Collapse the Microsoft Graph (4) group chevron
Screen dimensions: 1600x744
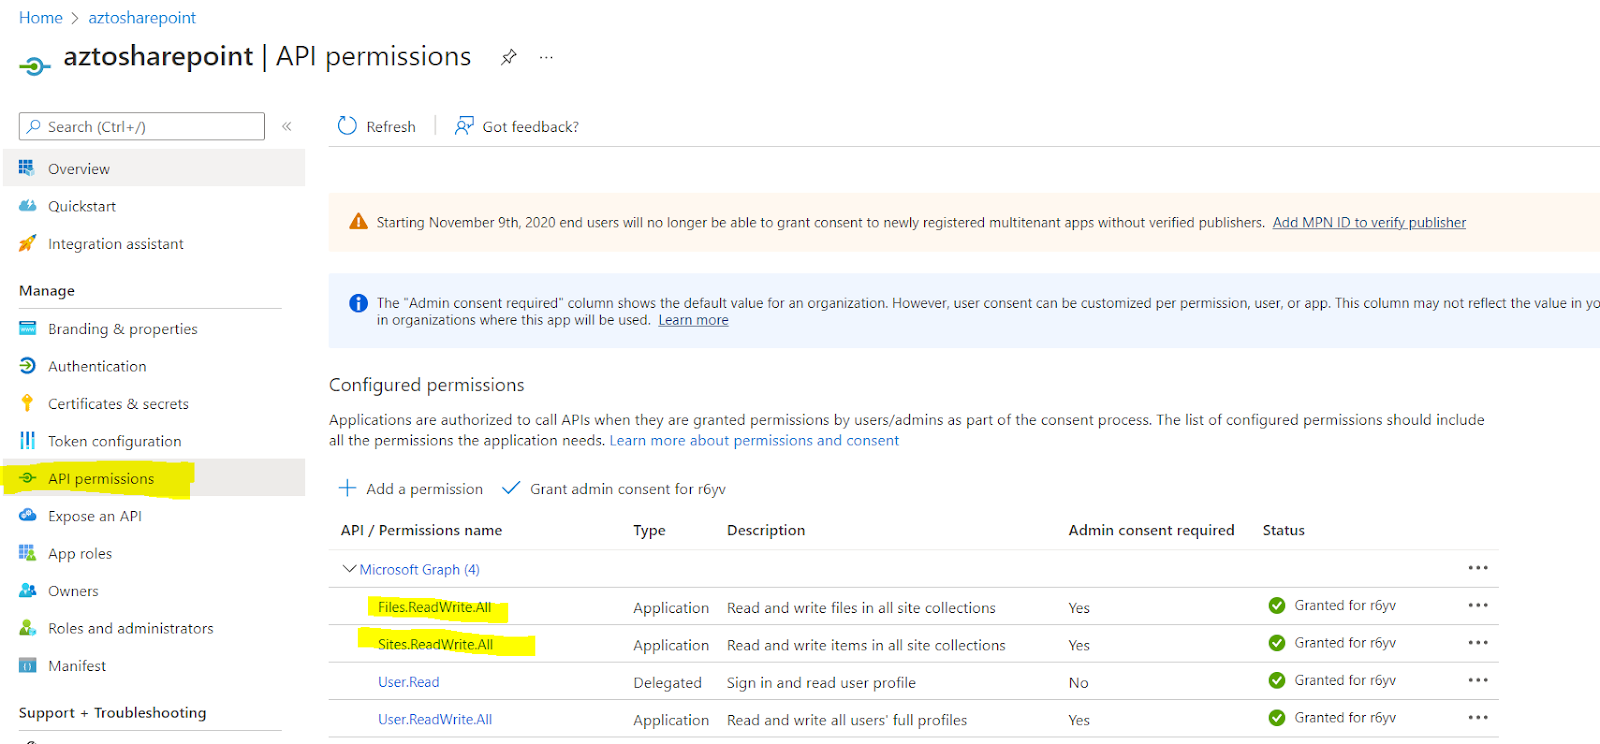[349, 568]
